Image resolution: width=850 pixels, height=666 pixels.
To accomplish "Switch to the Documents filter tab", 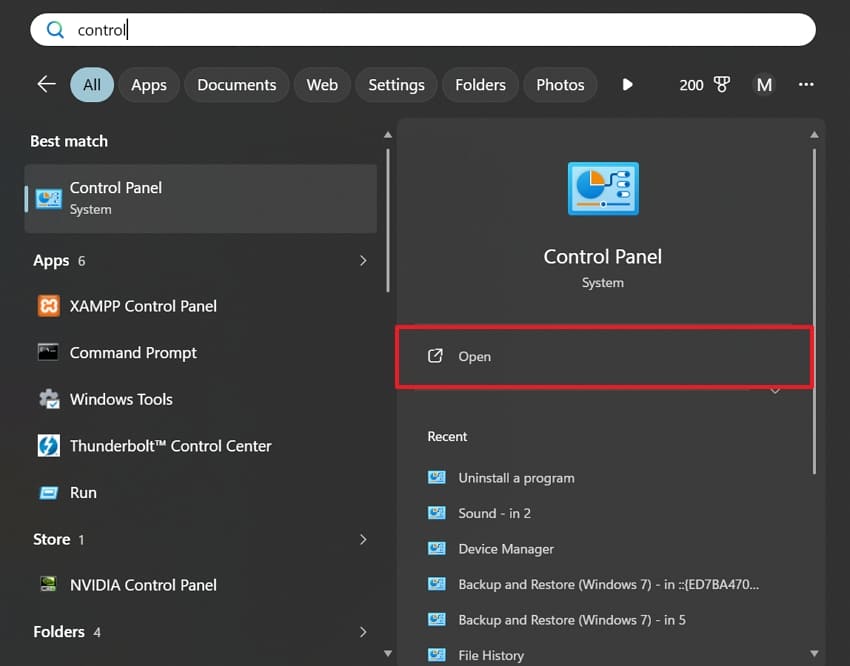I will (236, 85).
